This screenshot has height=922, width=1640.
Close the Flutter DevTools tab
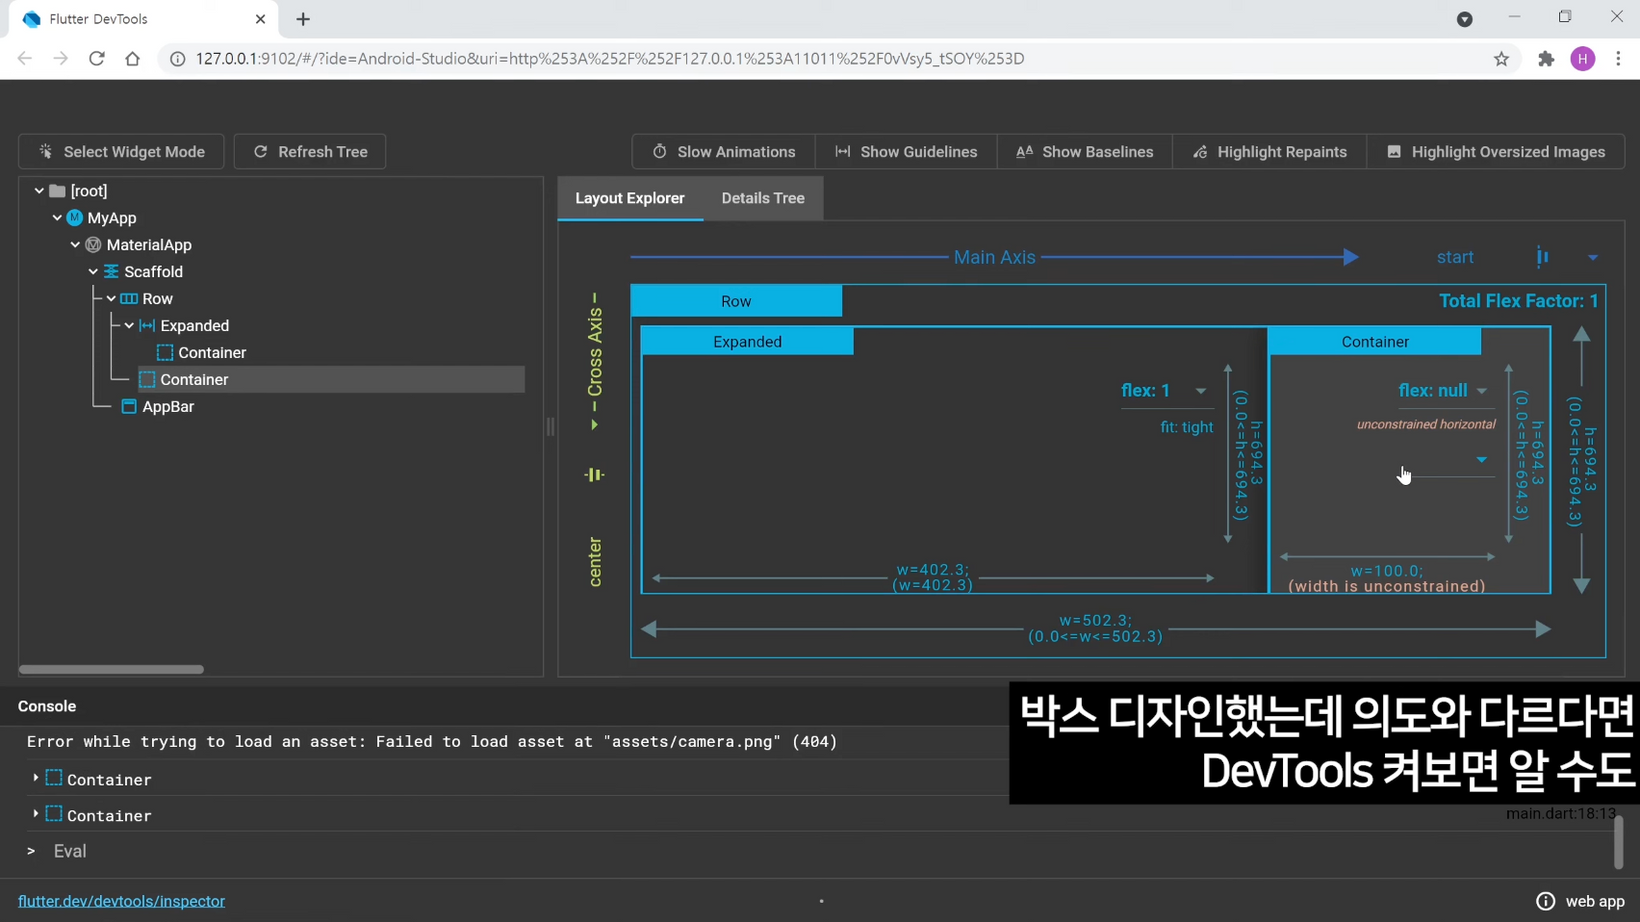pos(260,19)
